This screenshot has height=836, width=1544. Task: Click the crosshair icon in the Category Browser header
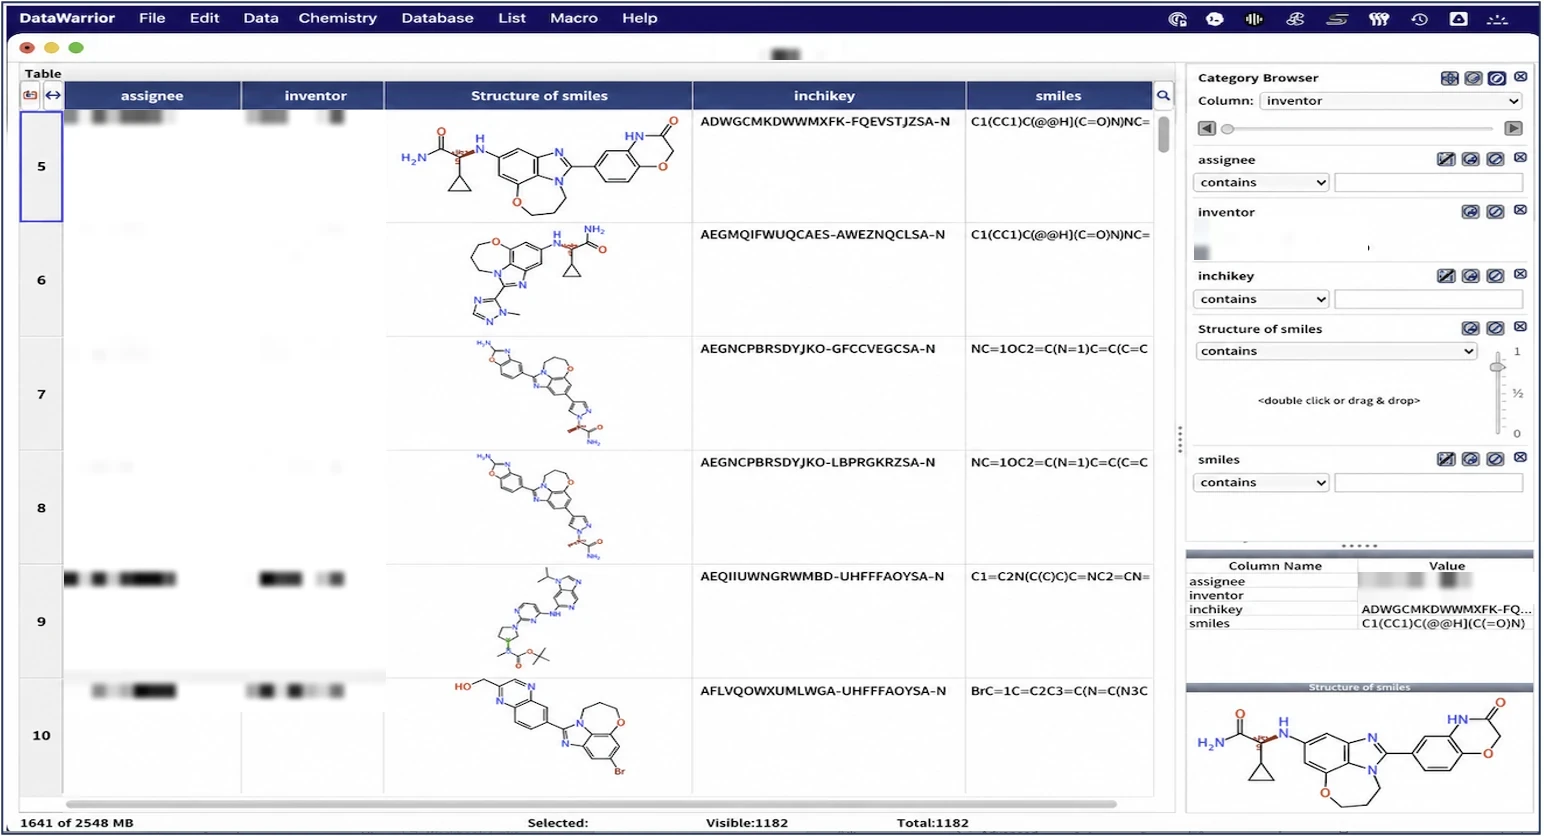[x=1449, y=78]
